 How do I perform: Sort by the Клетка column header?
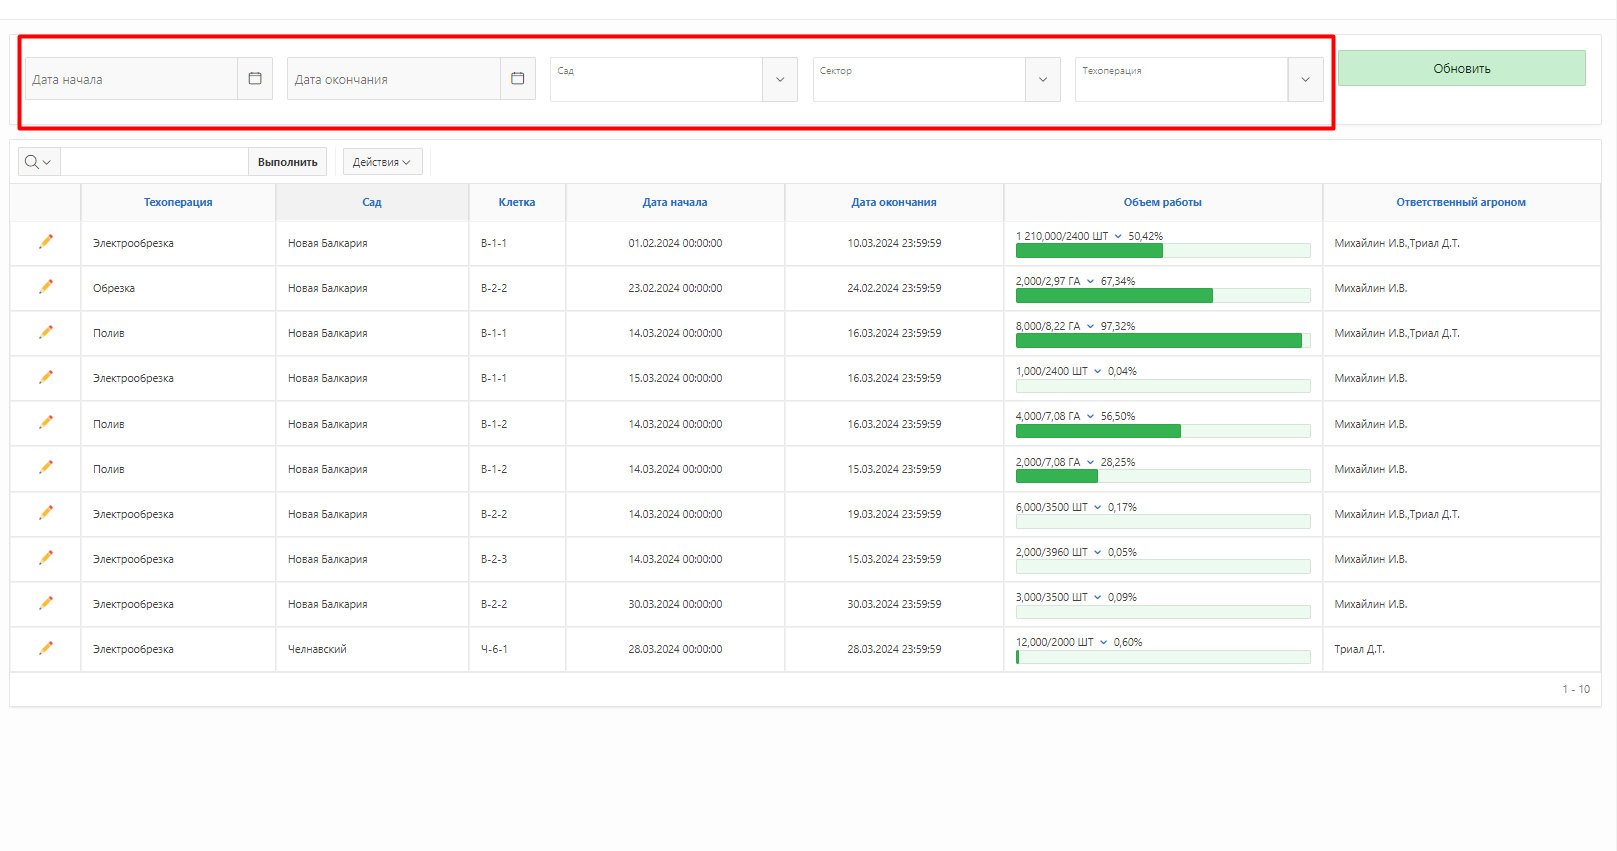[517, 202]
